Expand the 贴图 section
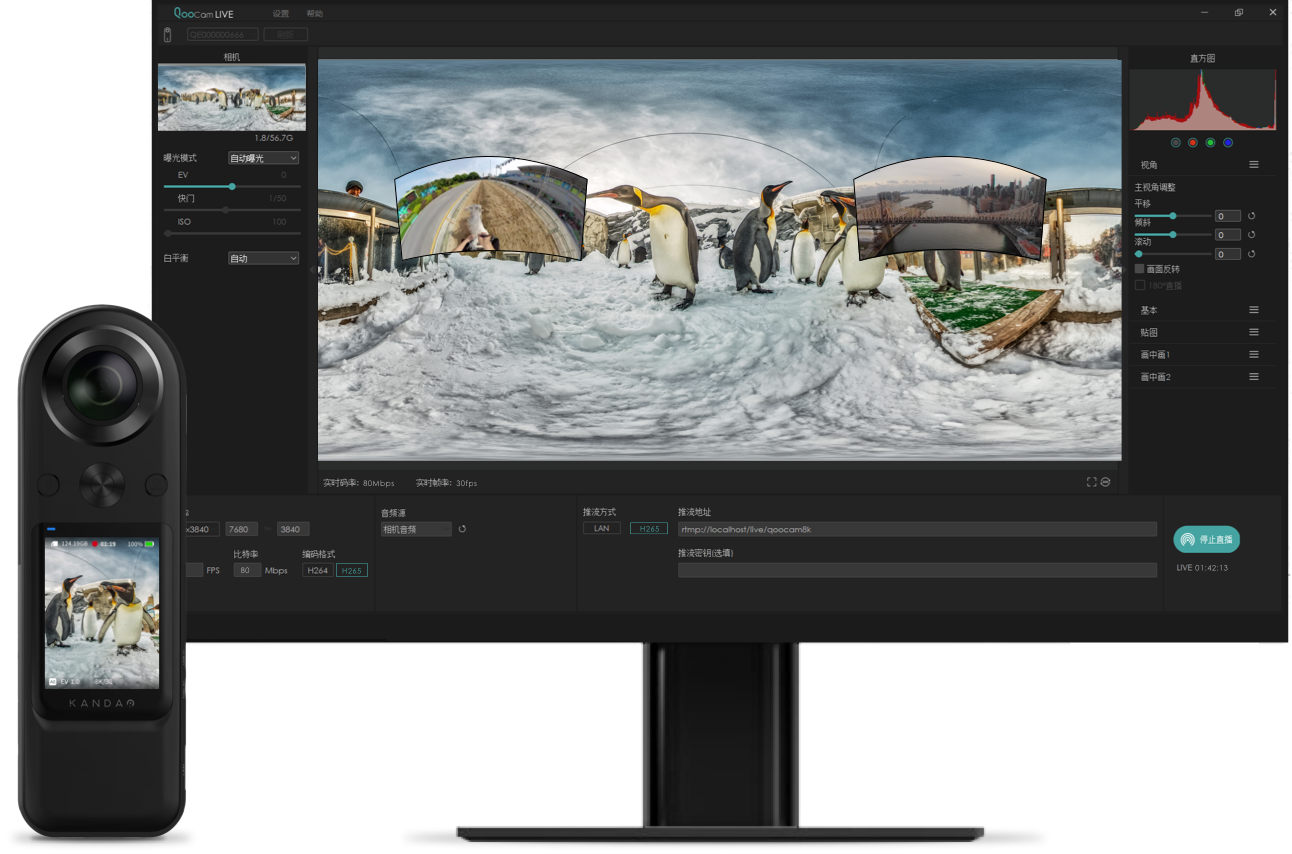Image resolution: width=1292 pixels, height=854 pixels. coord(1253,333)
